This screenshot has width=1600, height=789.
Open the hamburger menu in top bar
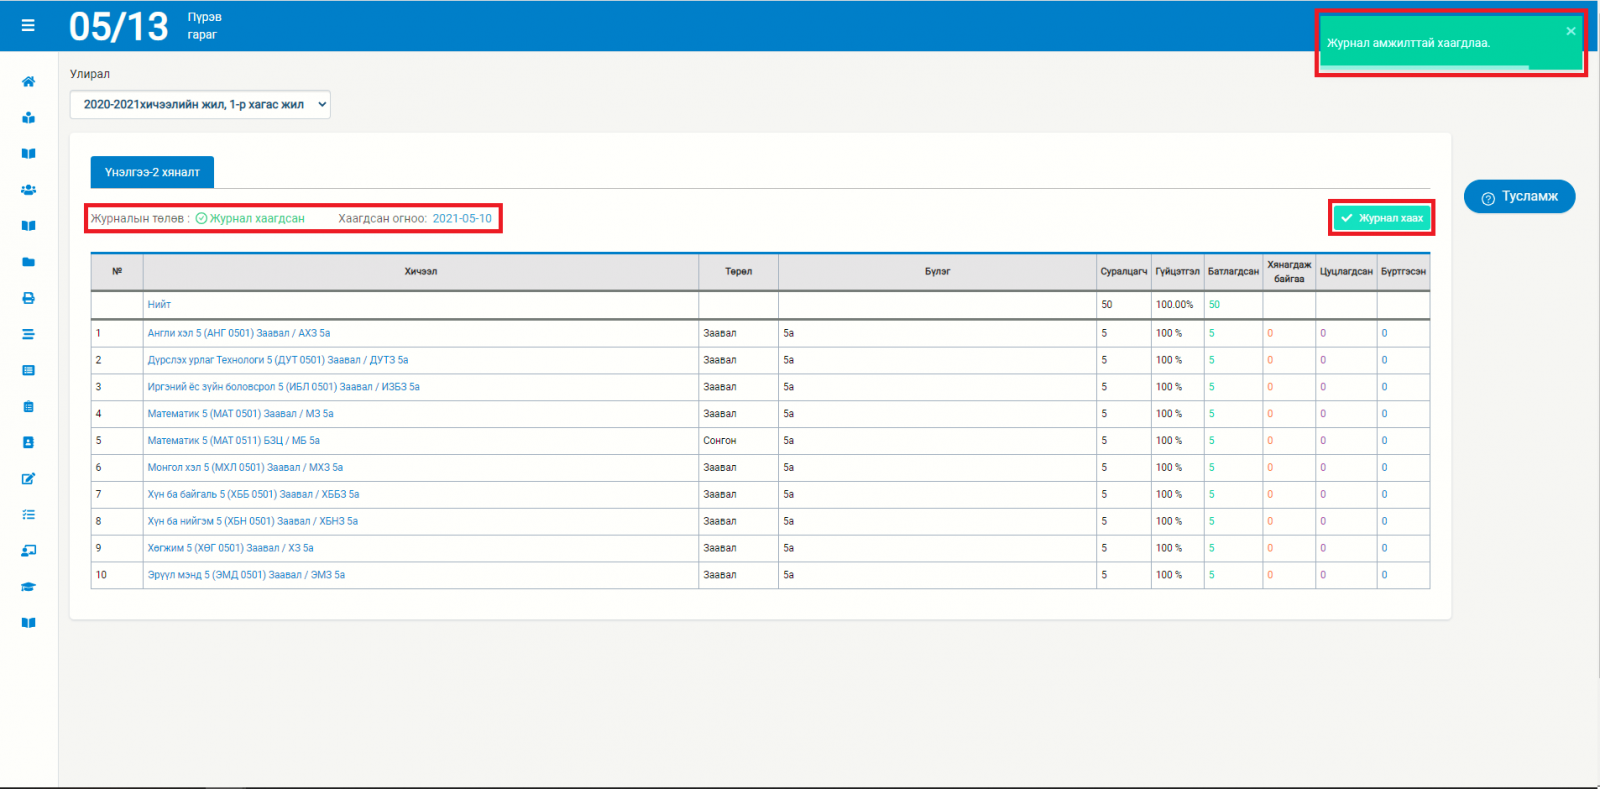coord(28,25)
